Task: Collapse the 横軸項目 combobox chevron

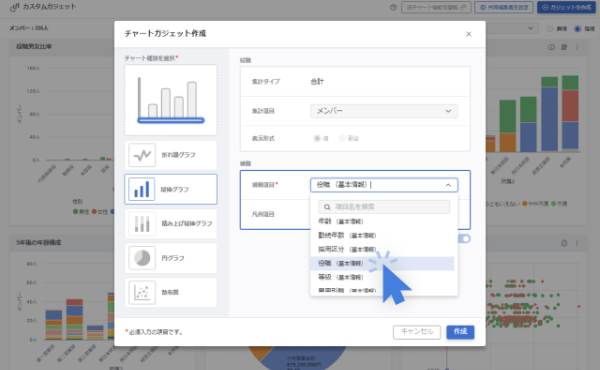Action: coord(448,185)
